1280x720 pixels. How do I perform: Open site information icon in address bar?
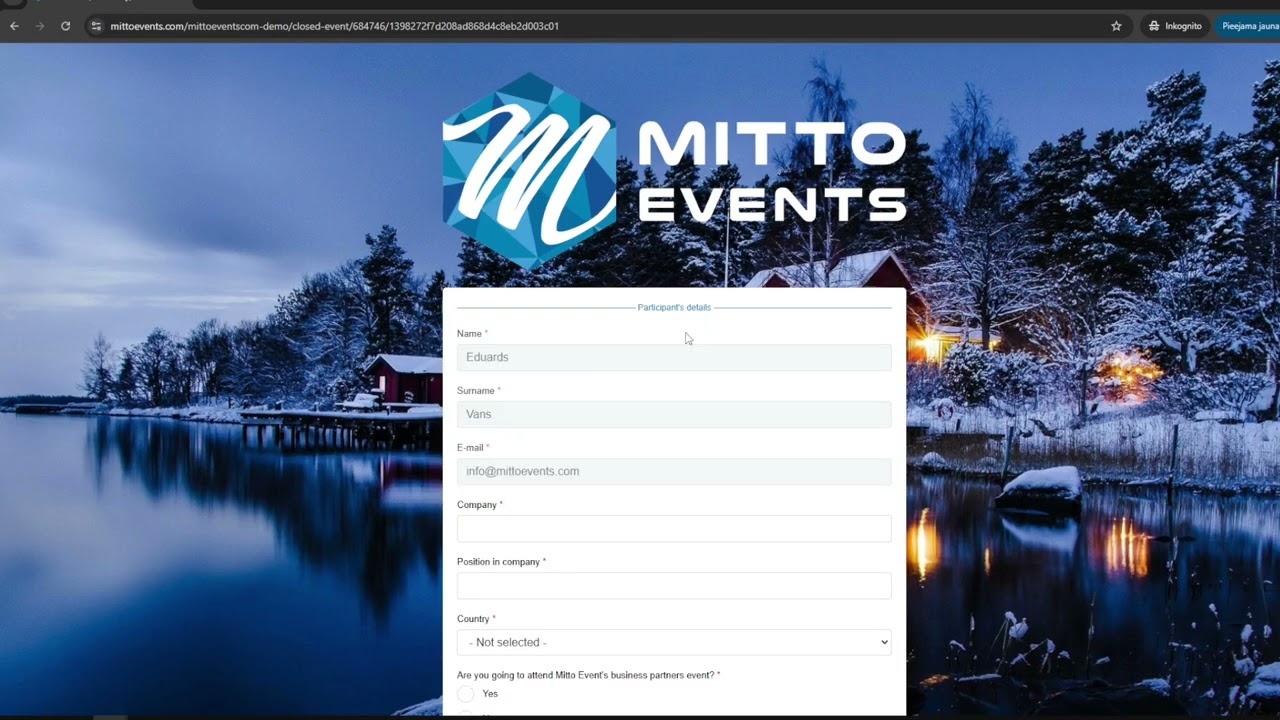pos(96,26)
